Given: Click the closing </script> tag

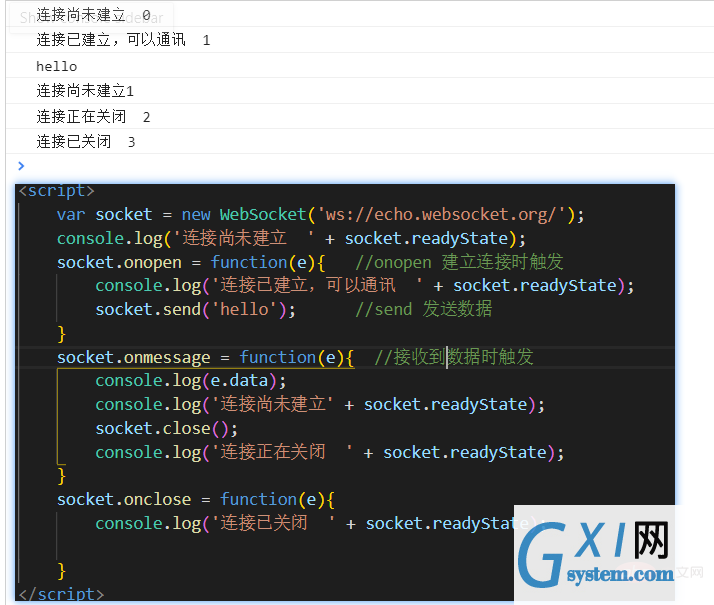Looking at the screenshot, I should click(61, 594).
